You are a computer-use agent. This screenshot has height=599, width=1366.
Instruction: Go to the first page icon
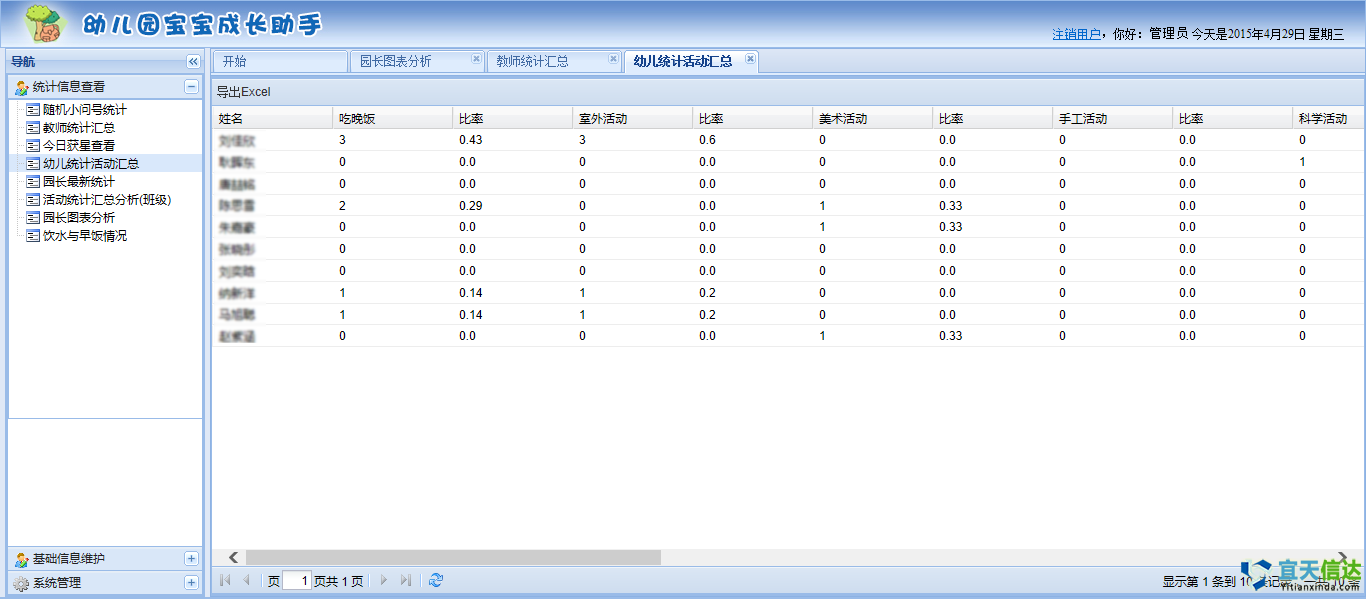(x=225, y=581)
